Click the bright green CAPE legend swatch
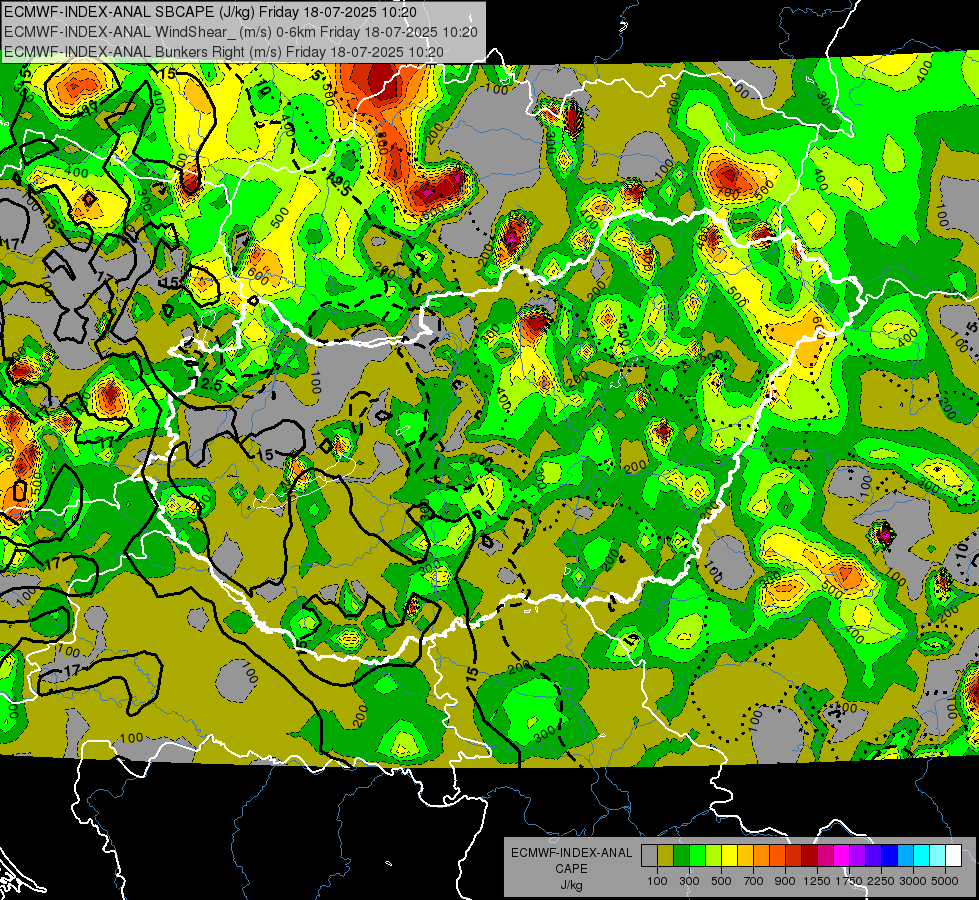The height and width of the screenshot is (900, 979). point(697,856)
